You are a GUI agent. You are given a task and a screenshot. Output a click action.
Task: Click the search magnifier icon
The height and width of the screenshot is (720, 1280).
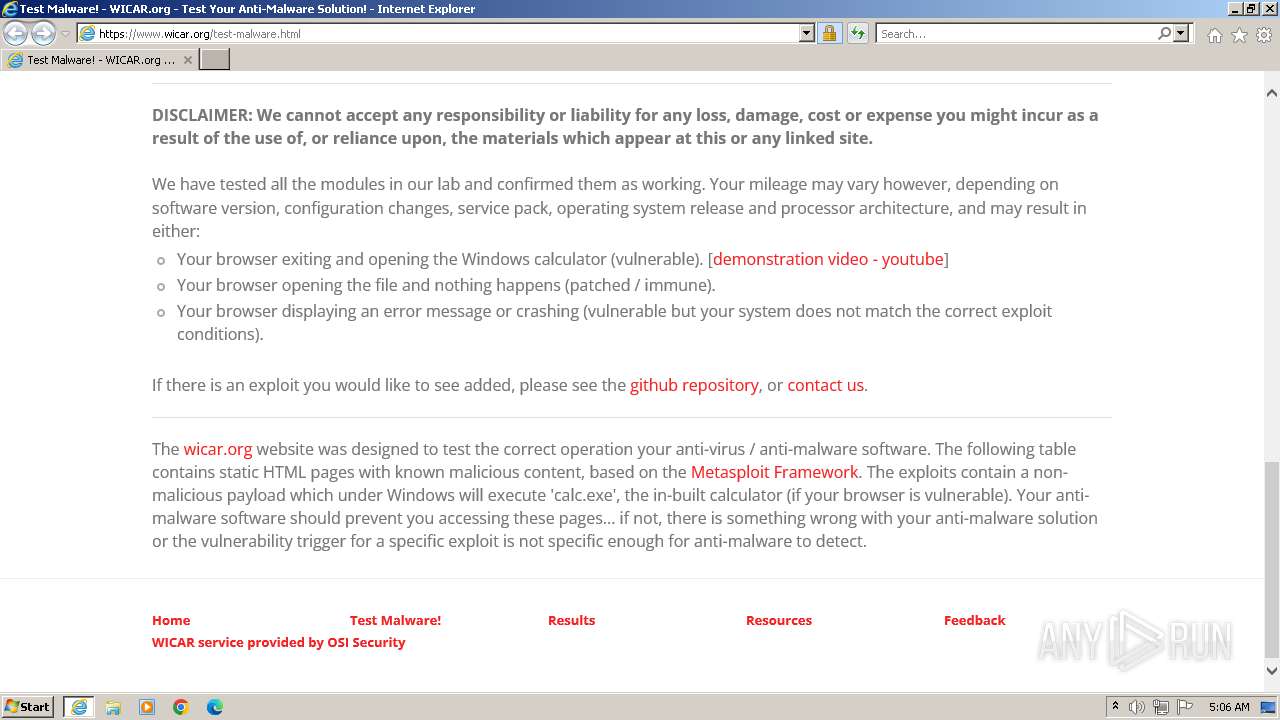1164,33
